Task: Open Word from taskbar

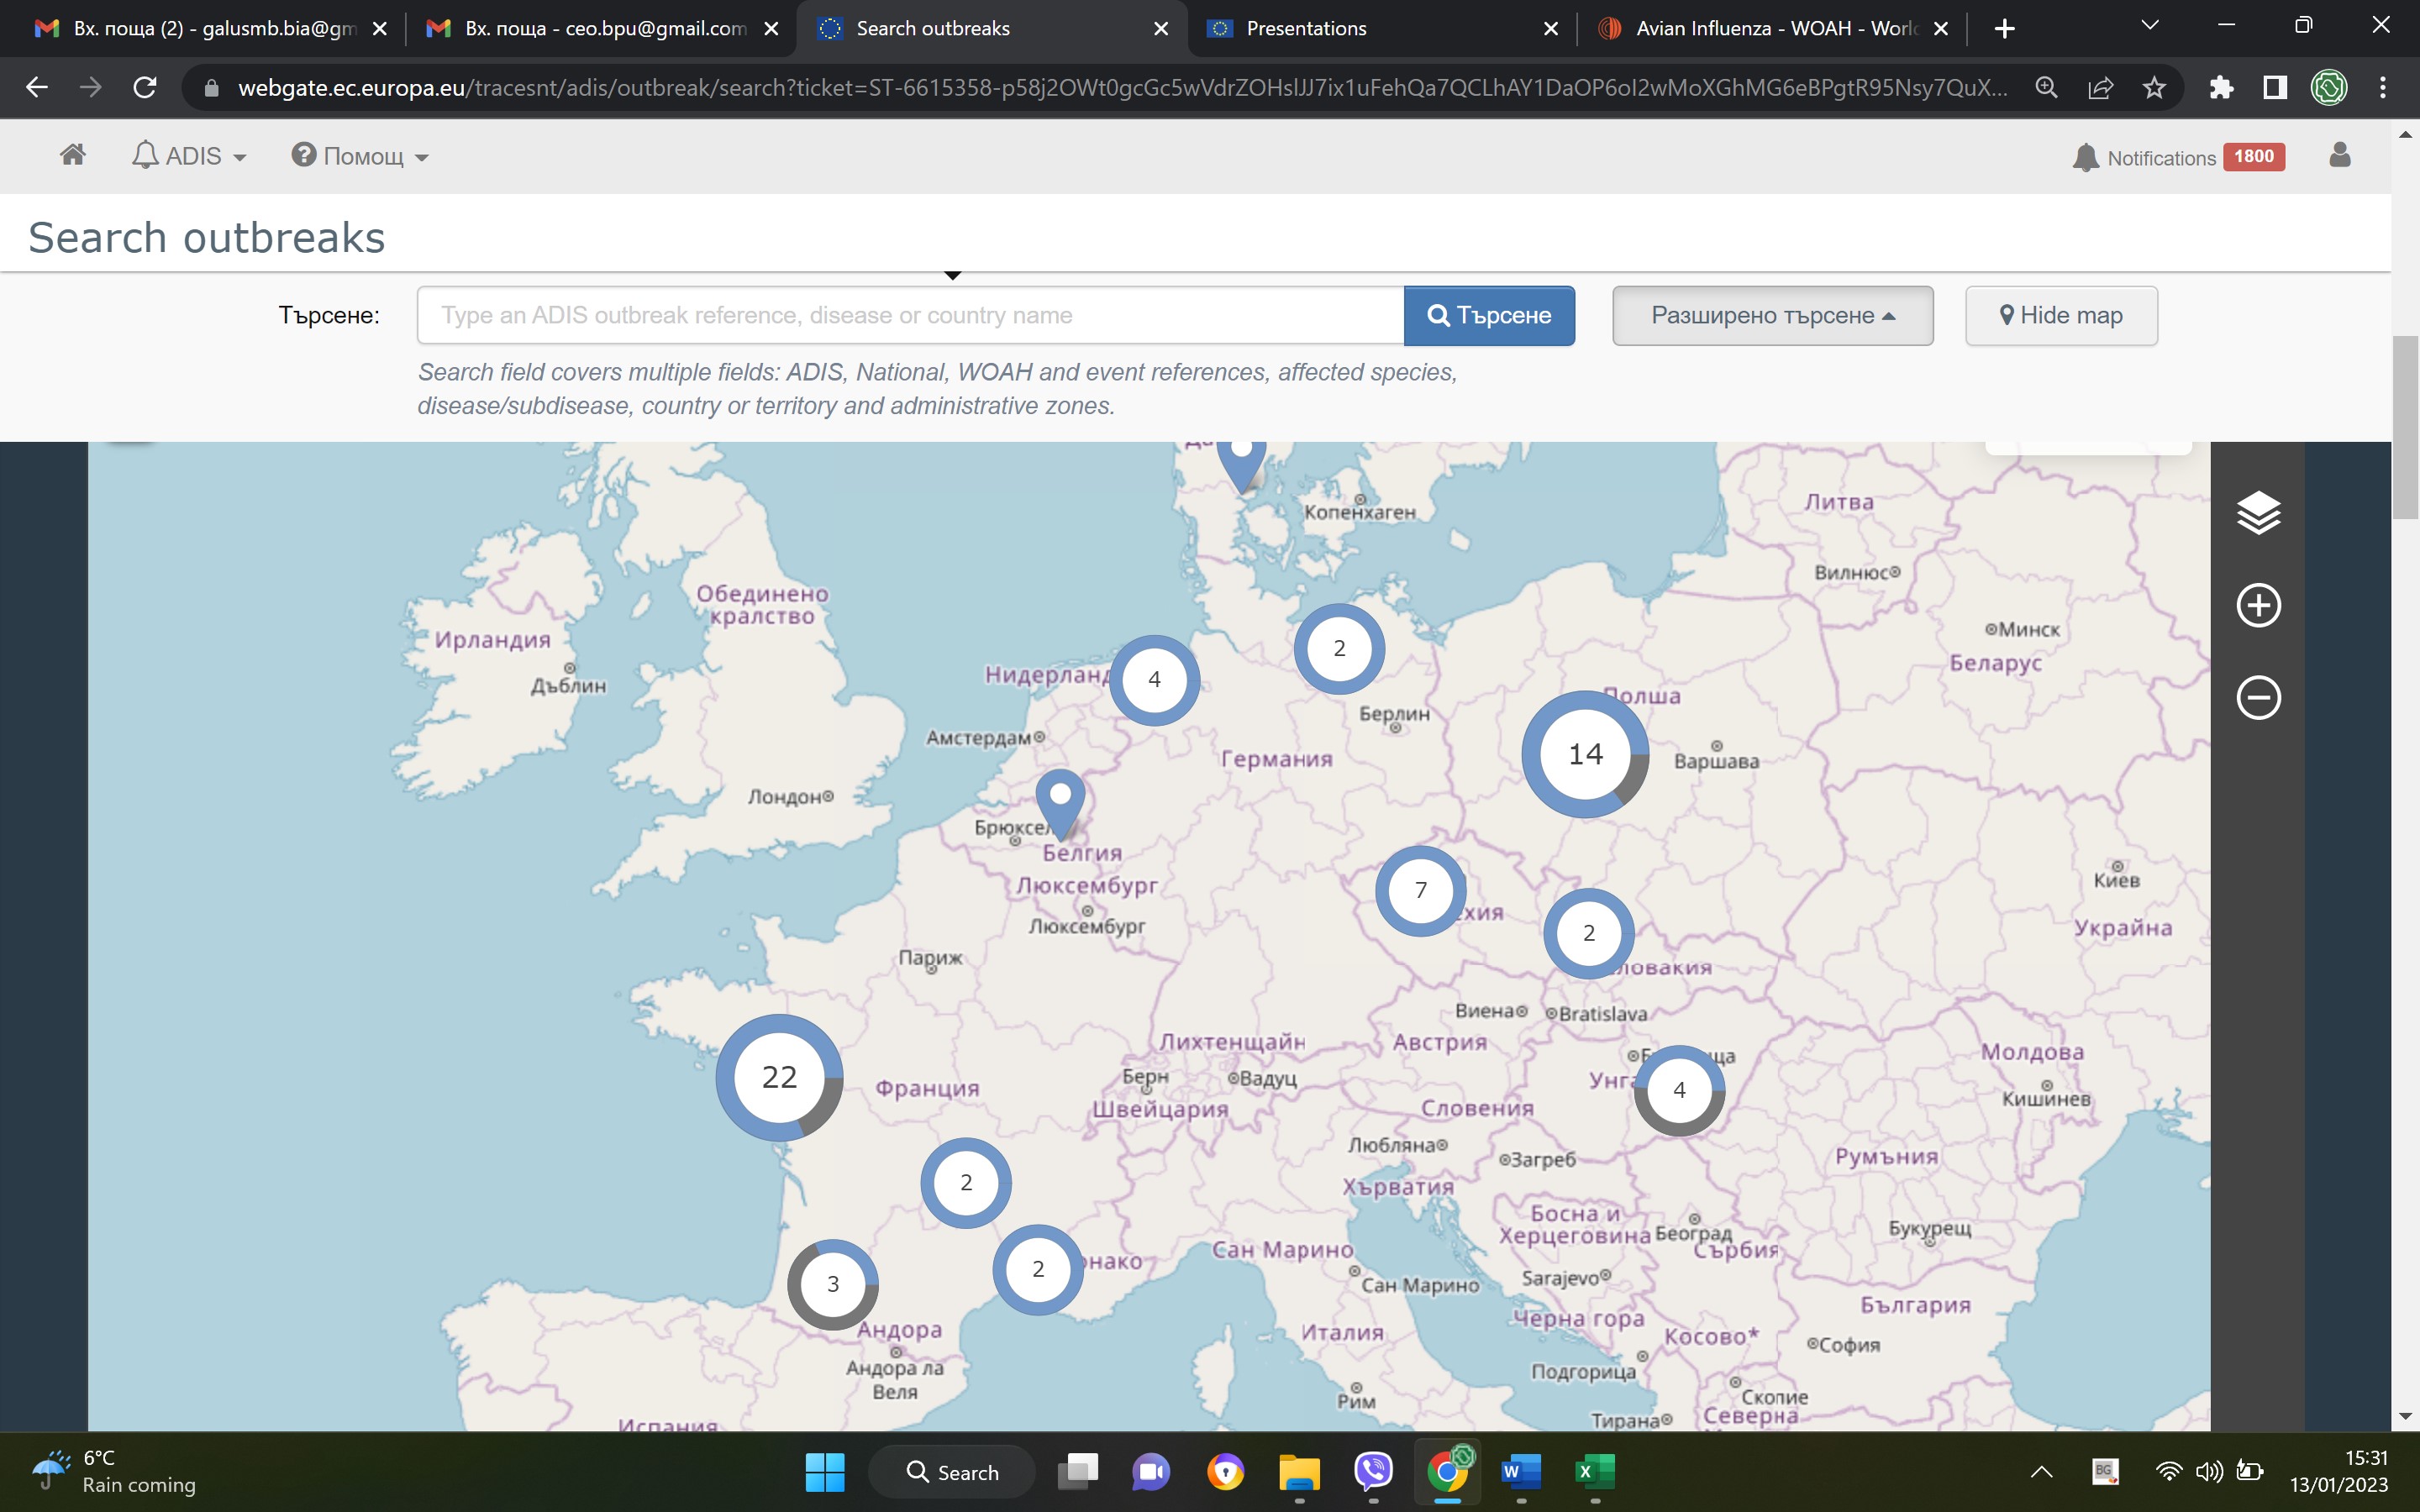Action: pos(1520,1471)
